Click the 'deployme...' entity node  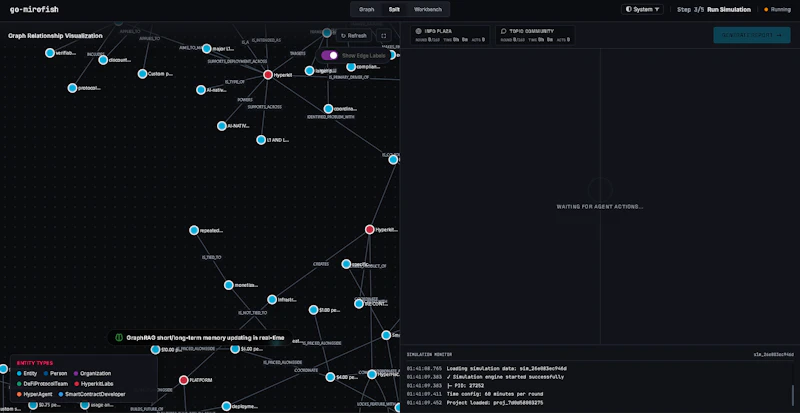[227, 406]
